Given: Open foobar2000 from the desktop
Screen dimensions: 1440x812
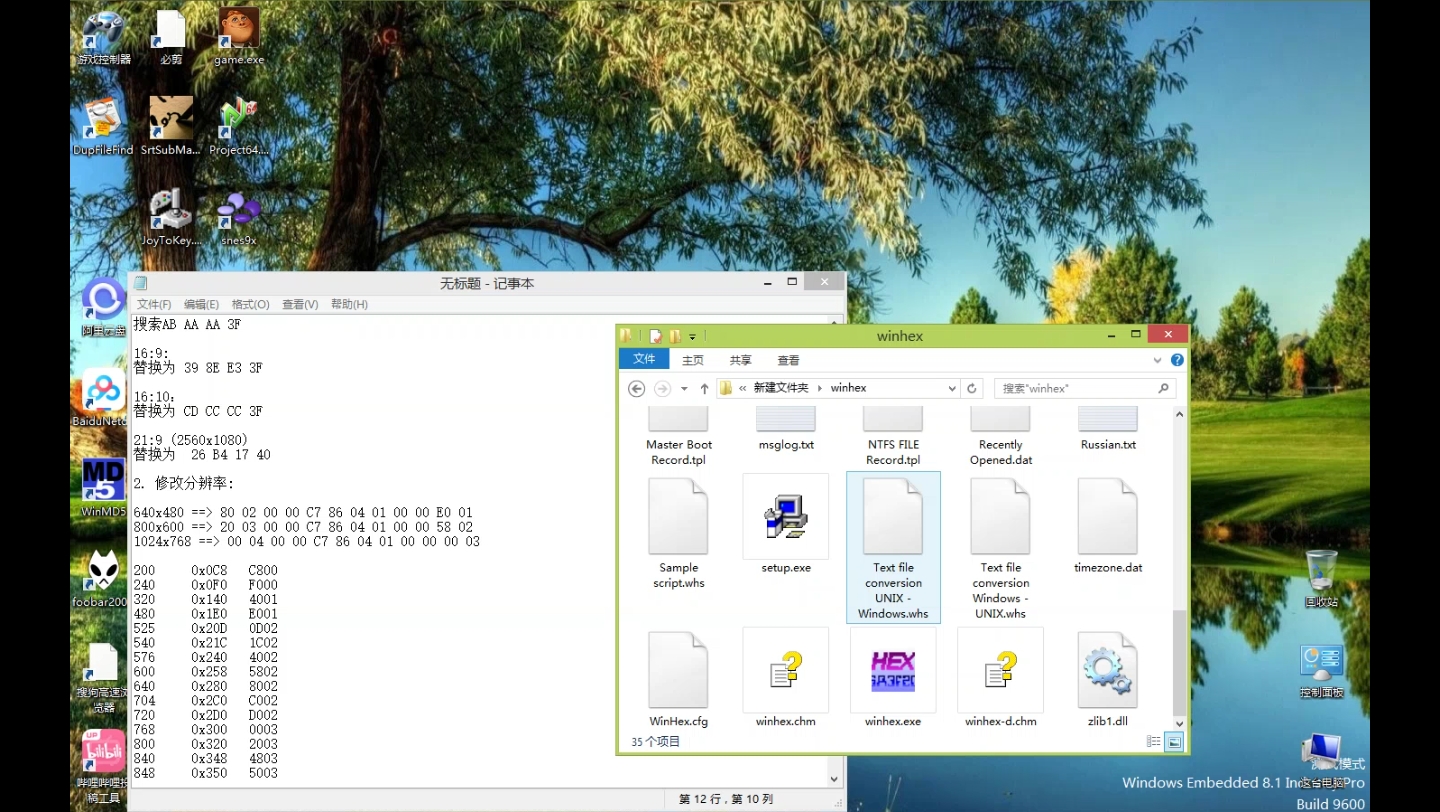Looking at the screenshot, I should 102,570.
